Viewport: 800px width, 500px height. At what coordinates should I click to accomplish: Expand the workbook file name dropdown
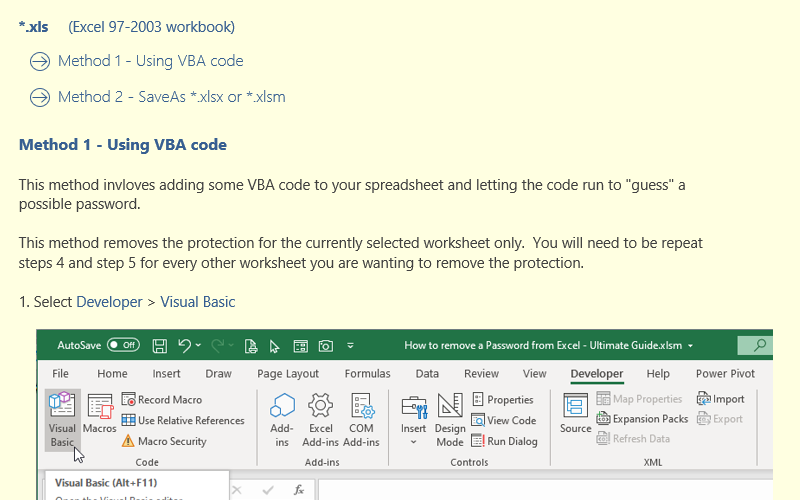[x=690, y=346]
